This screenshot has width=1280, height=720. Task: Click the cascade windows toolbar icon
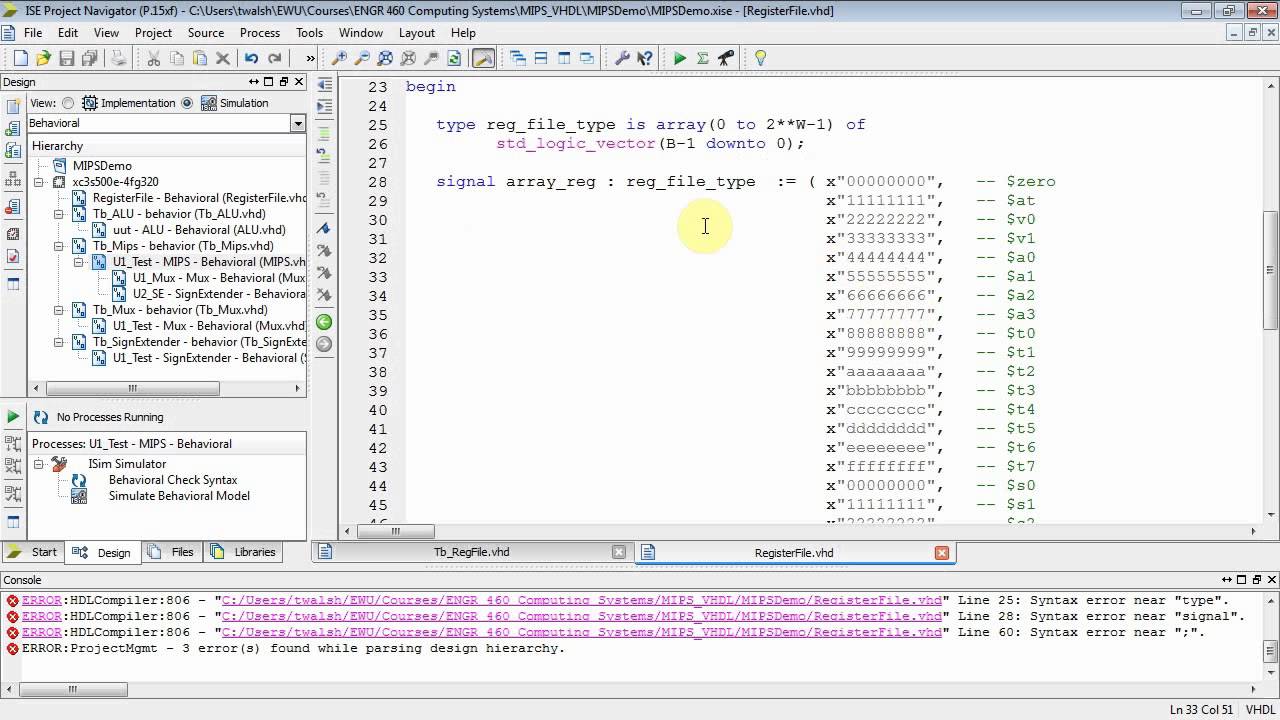[518, 58]
